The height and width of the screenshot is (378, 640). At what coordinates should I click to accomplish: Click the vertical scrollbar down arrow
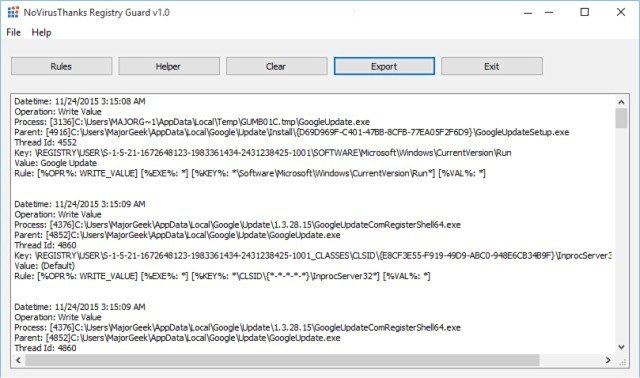(621, 347)
